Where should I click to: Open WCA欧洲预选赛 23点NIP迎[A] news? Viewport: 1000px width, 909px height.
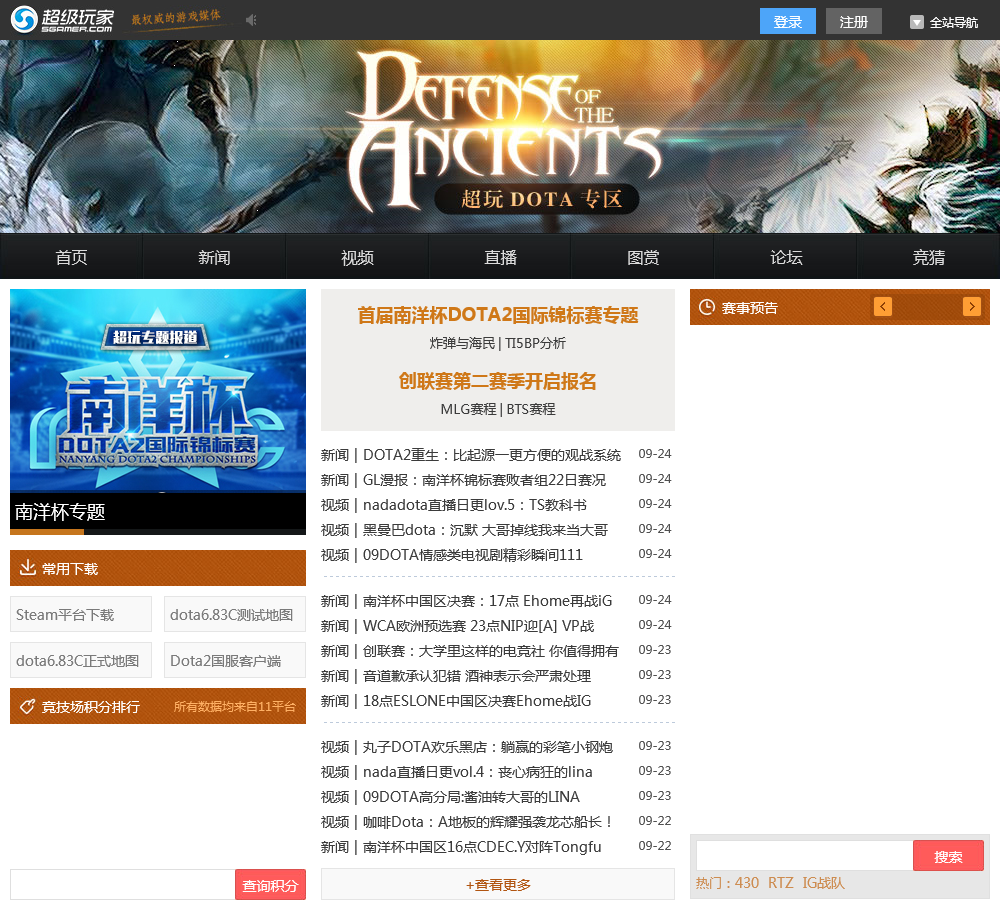[x=478, y=626]
